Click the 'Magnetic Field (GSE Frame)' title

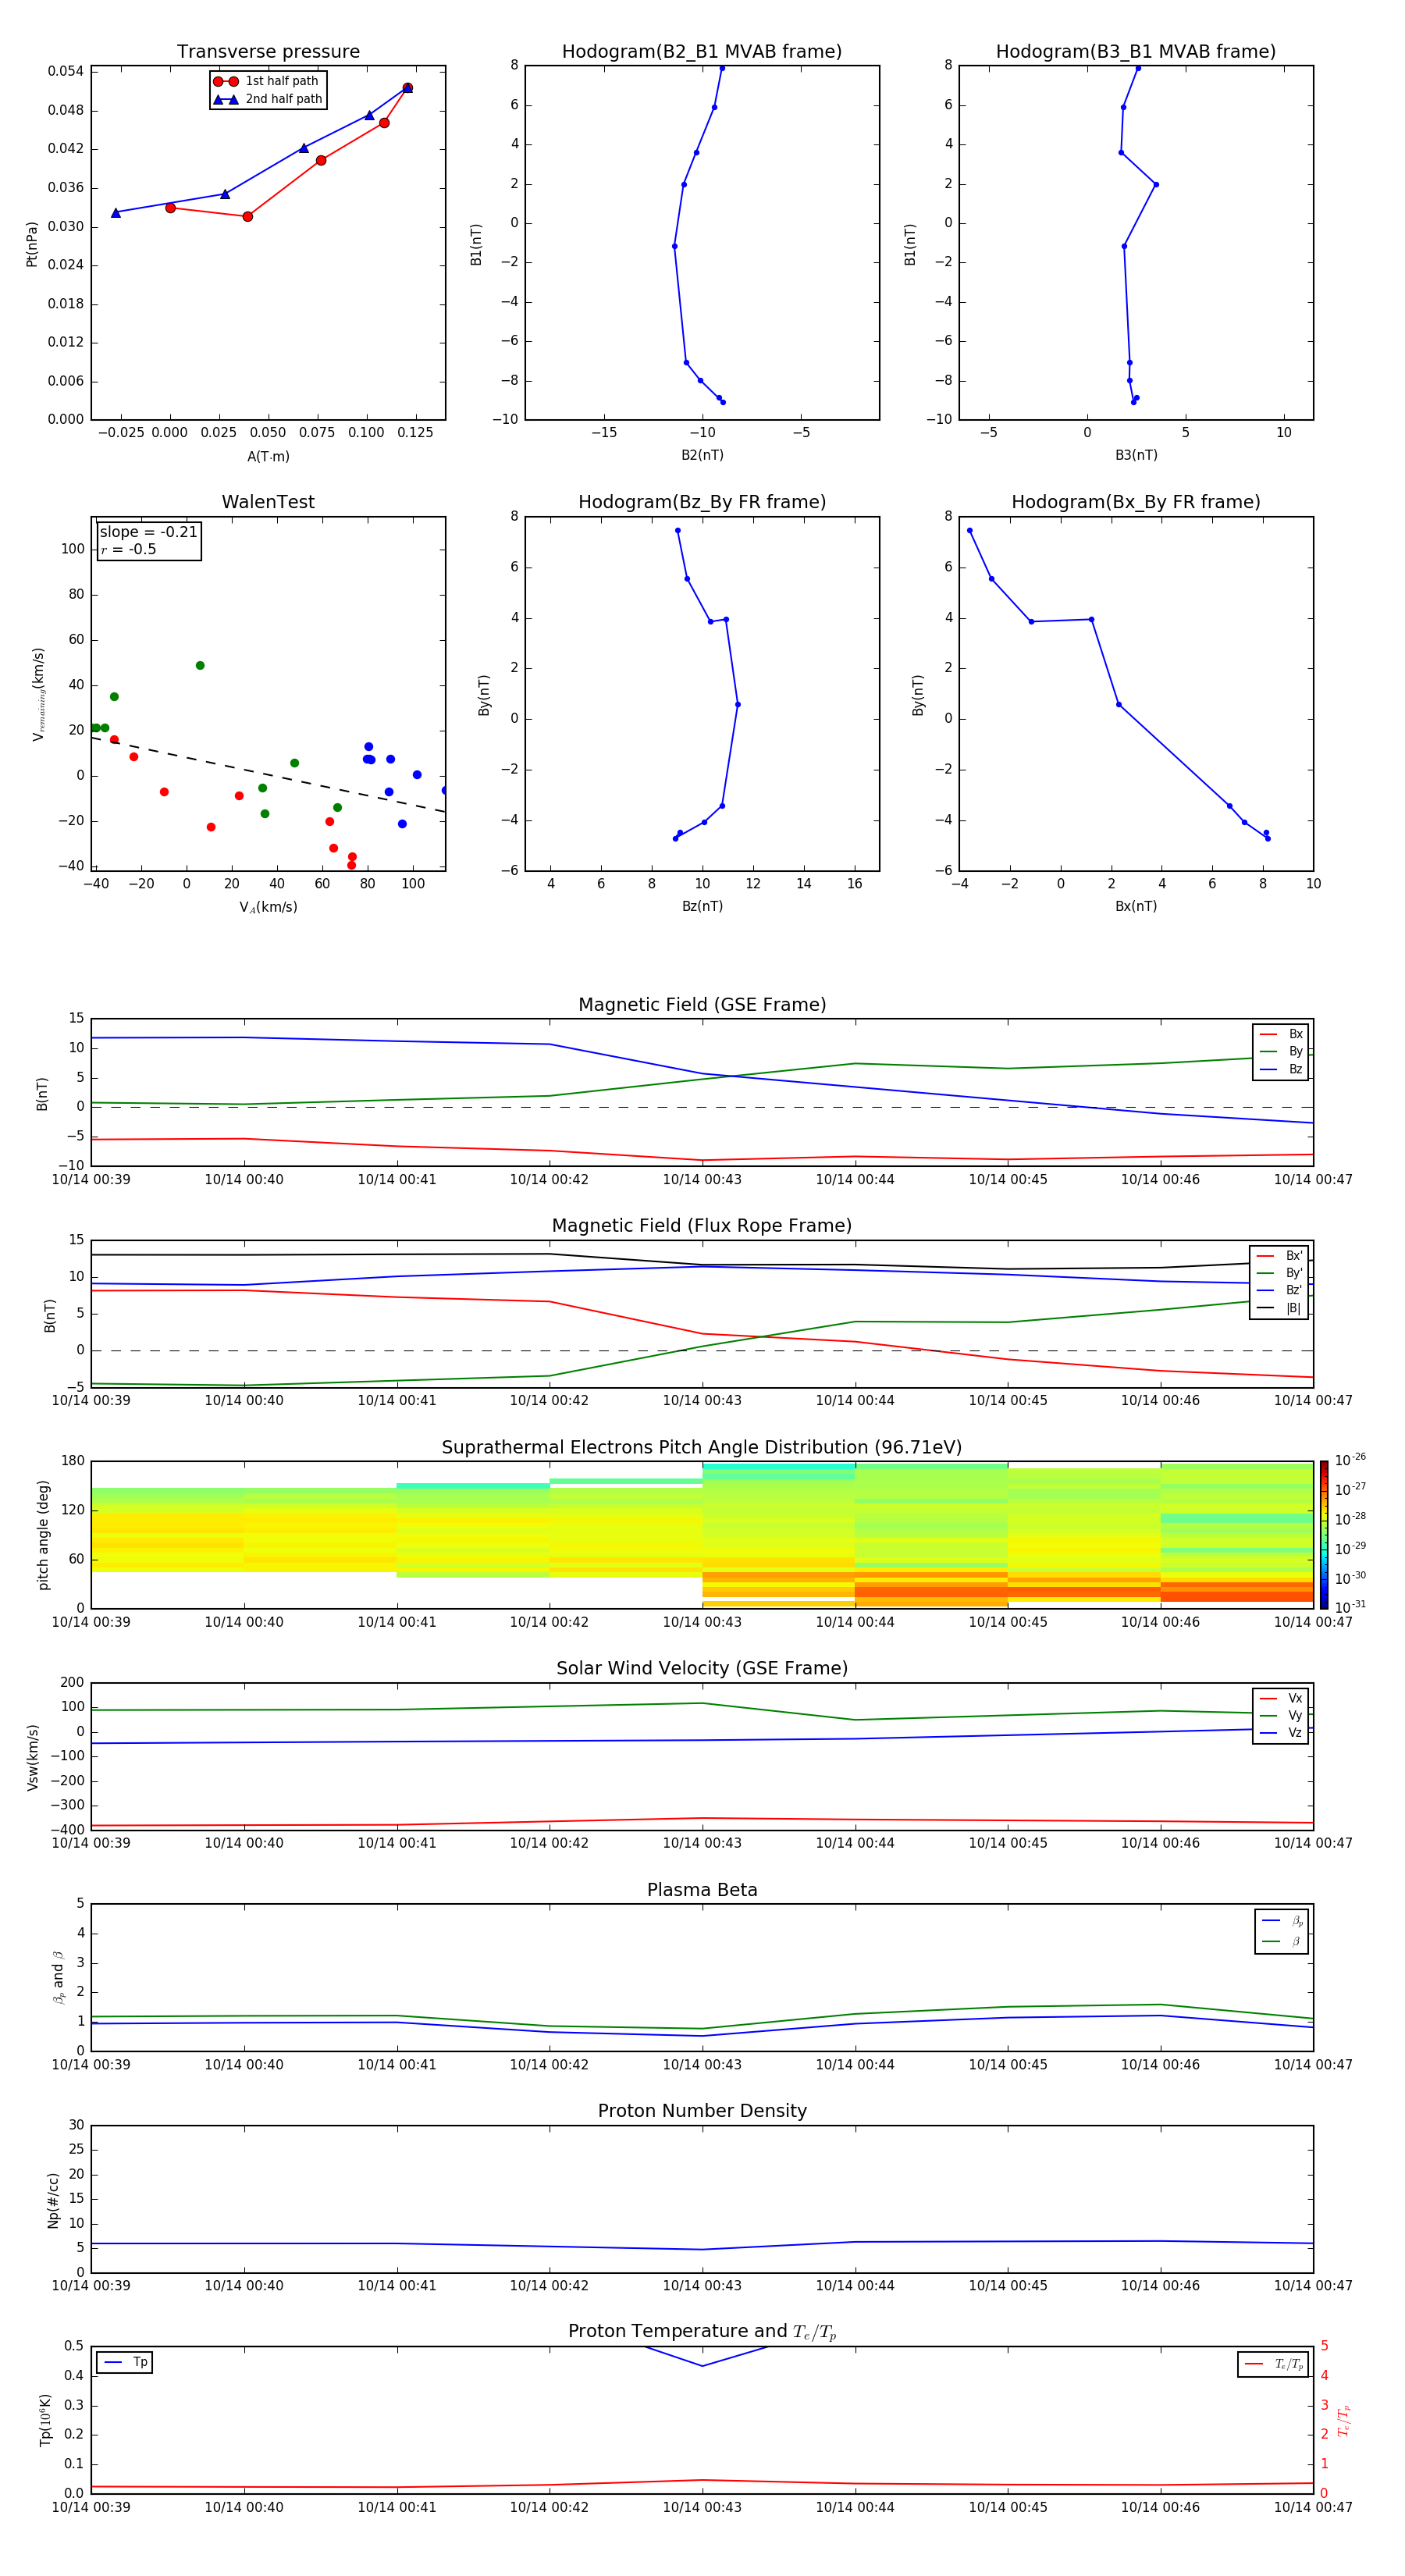702,1005
